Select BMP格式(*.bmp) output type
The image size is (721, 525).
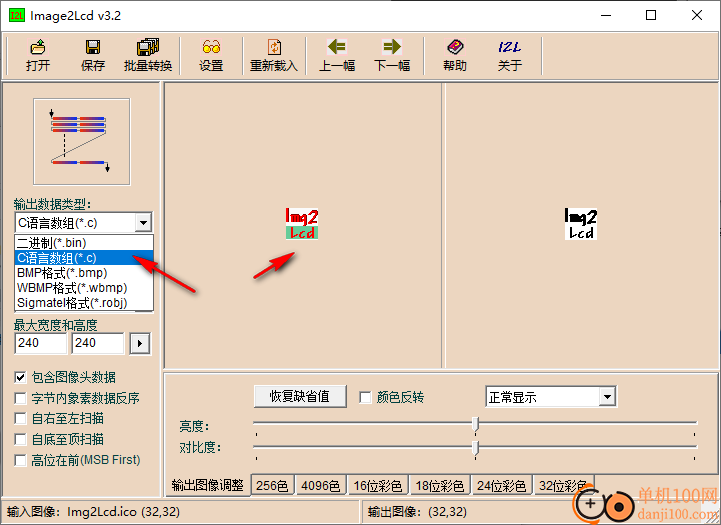point(84,273)
